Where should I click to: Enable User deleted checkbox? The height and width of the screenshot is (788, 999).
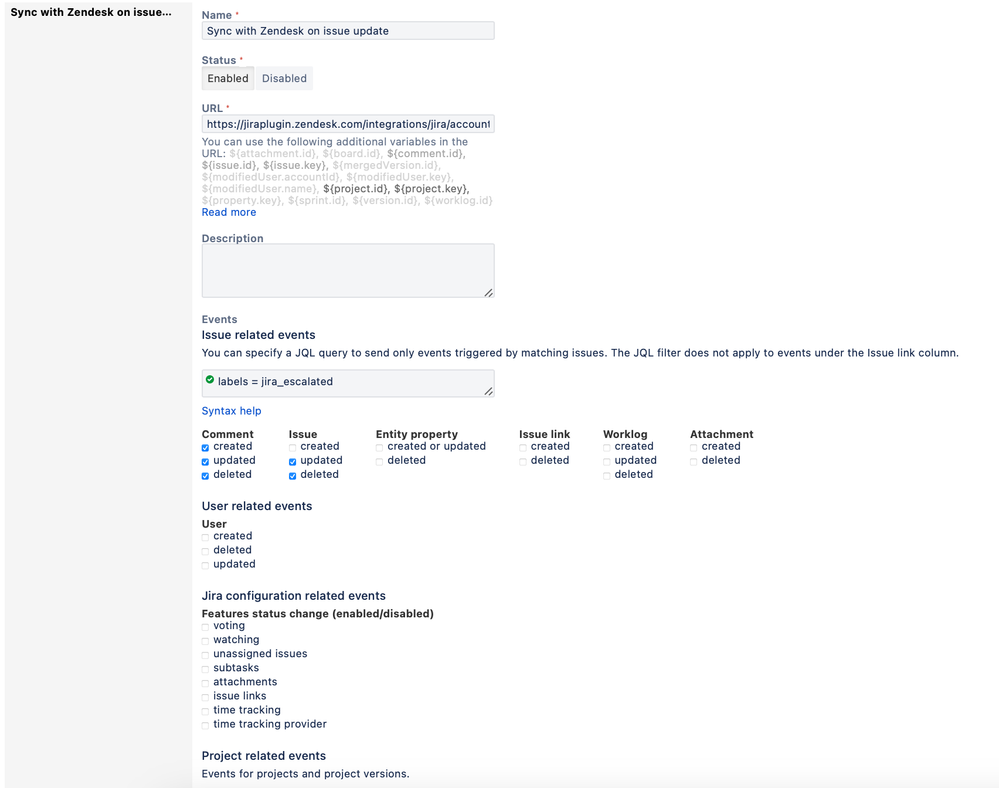(205, 552)
